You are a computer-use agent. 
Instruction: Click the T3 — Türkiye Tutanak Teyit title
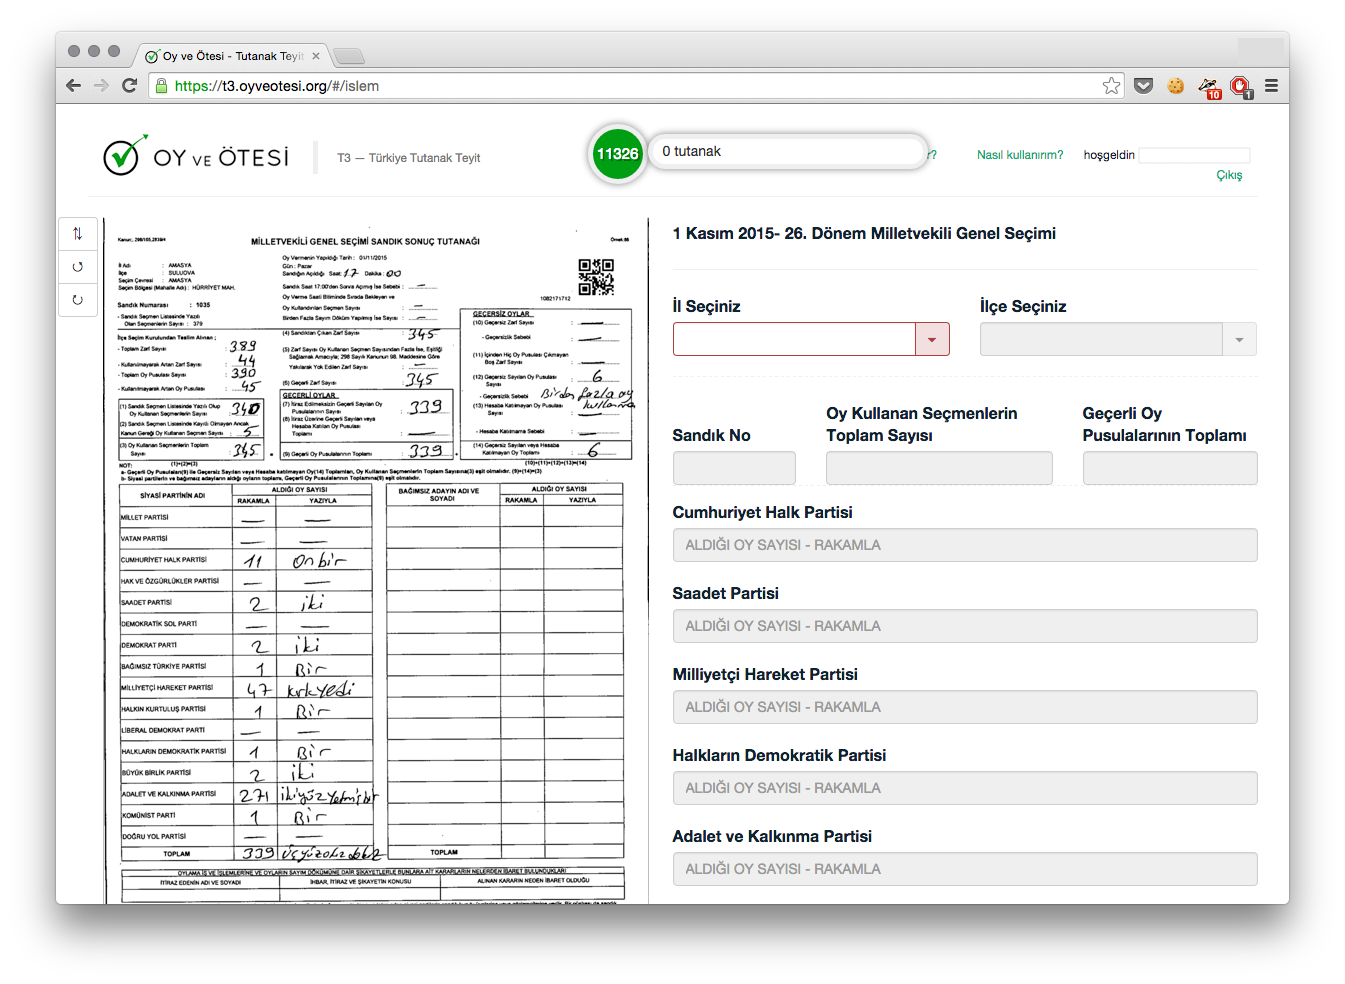(x=408, y=158)
